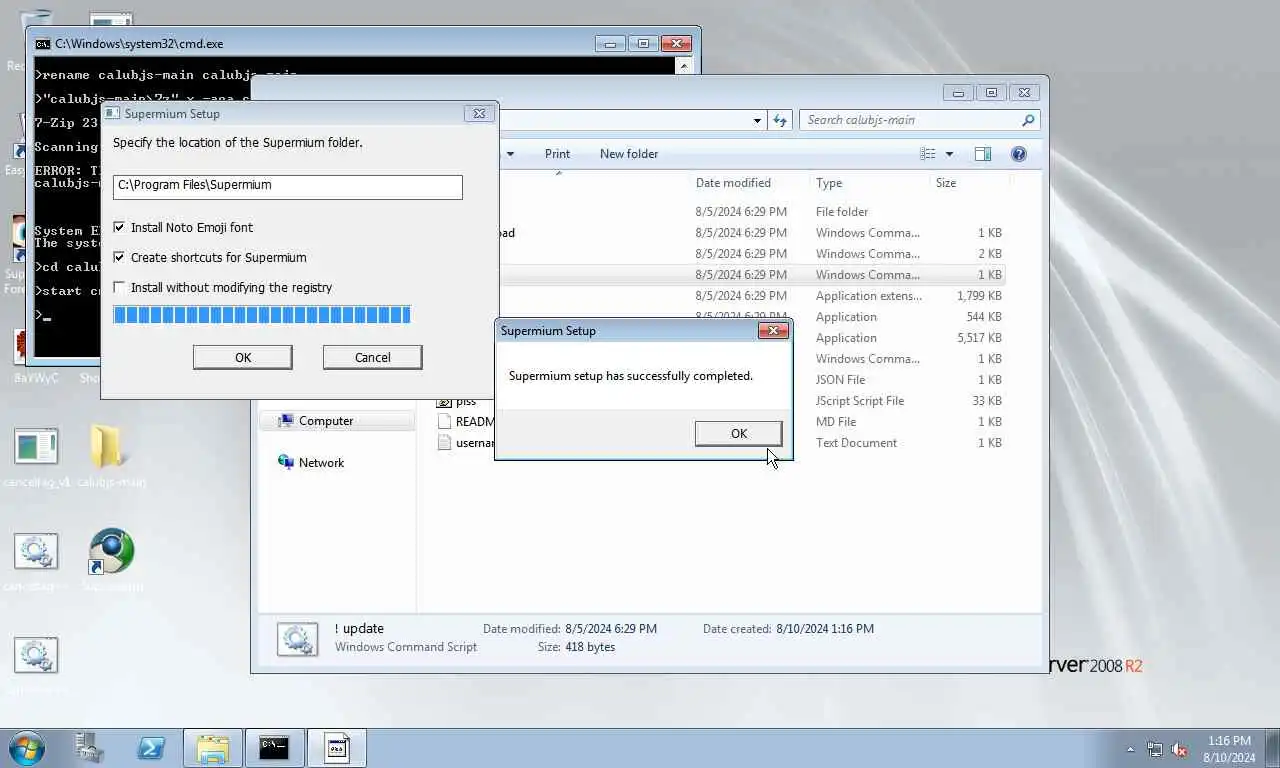Click the Supermium Setup title bar icon
The width and height of the screenshot is (1280, 768).
[112, 114]
